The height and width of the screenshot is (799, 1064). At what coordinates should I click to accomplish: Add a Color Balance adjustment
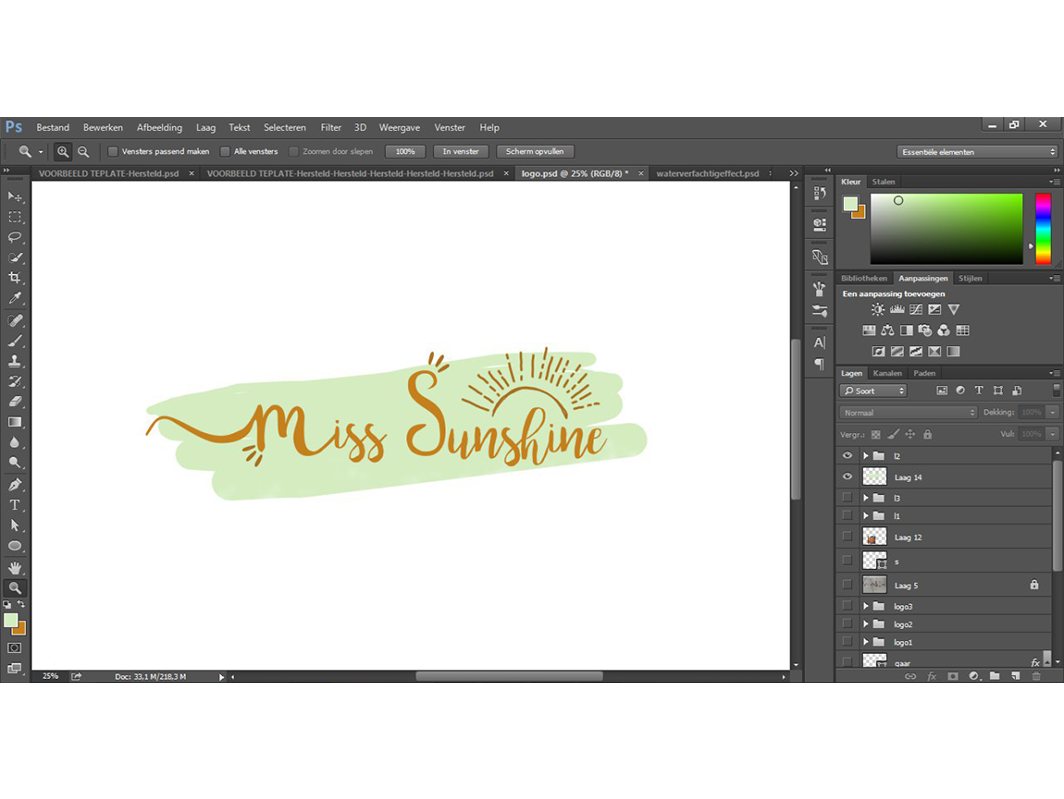pos(888,331)
